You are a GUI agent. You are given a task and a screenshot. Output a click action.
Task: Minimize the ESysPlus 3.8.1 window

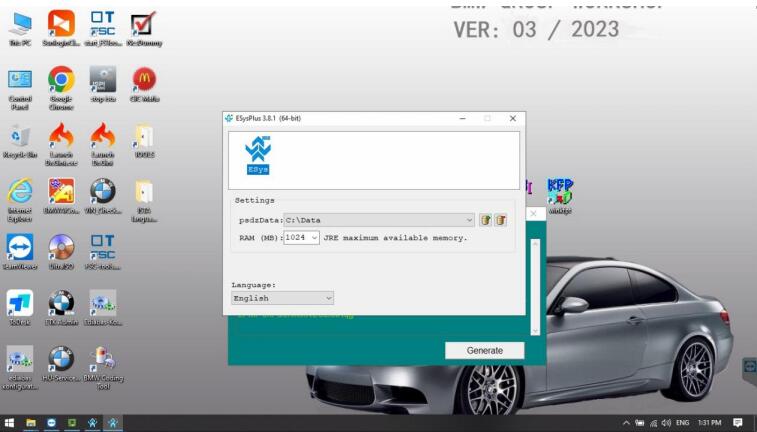(x=463, y=118)
